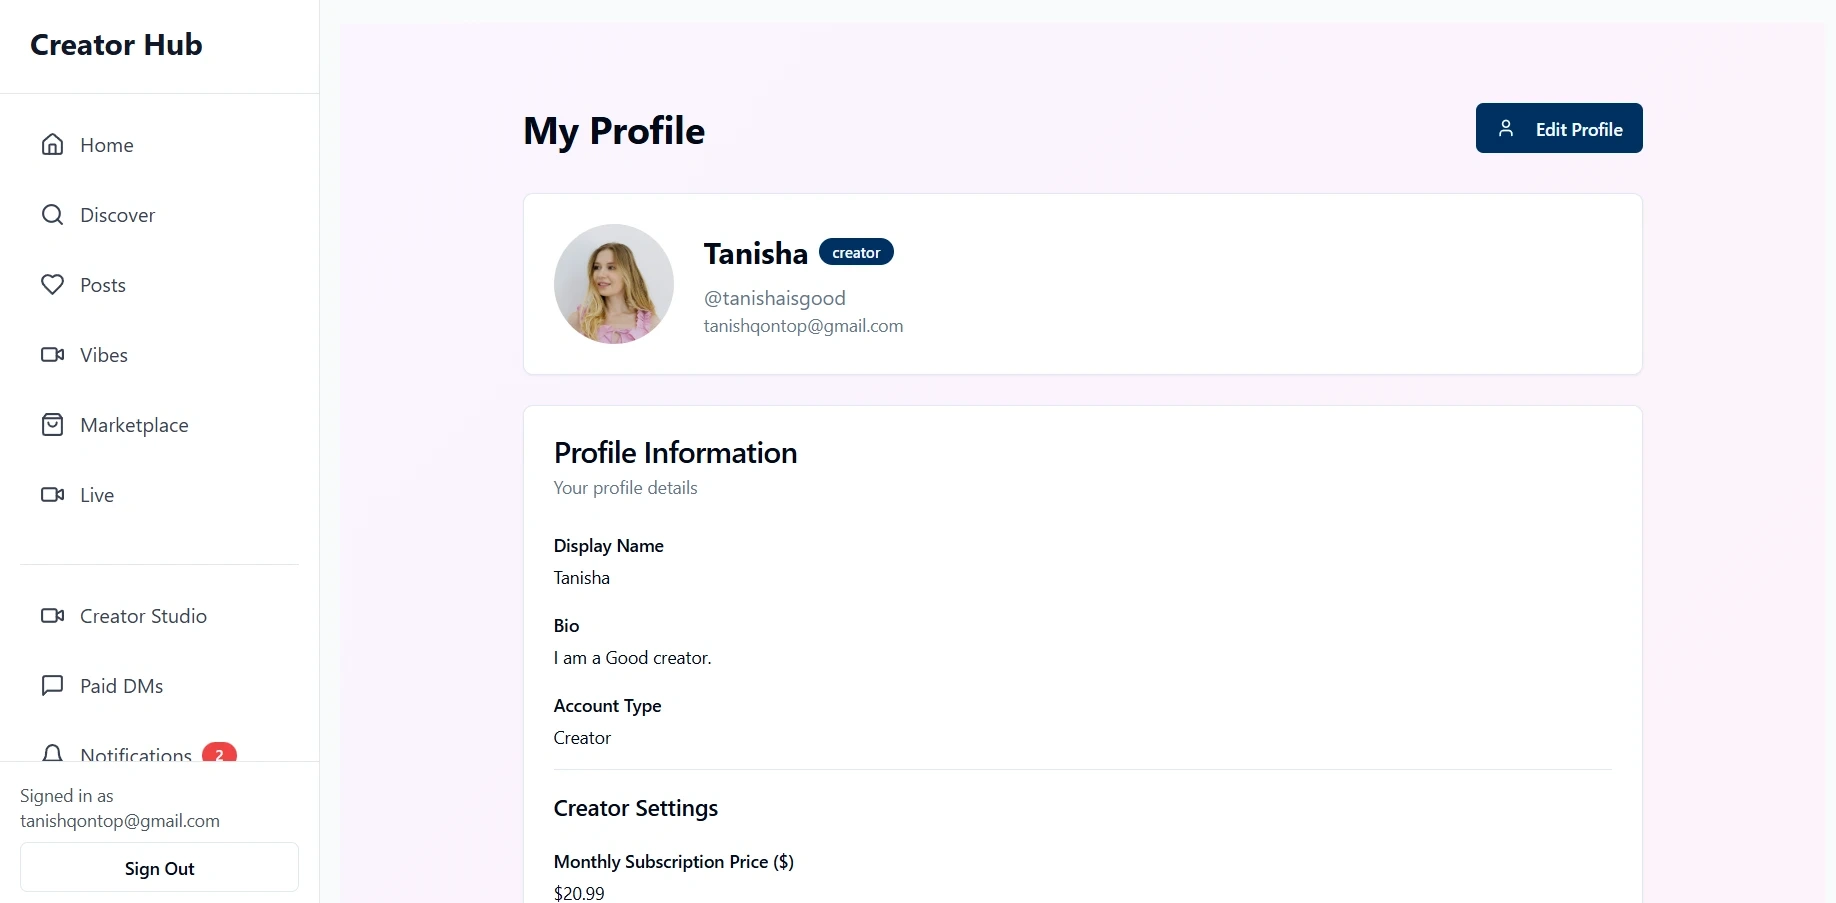
Task: Click the Sign Out button
Action: coord(159,868)
